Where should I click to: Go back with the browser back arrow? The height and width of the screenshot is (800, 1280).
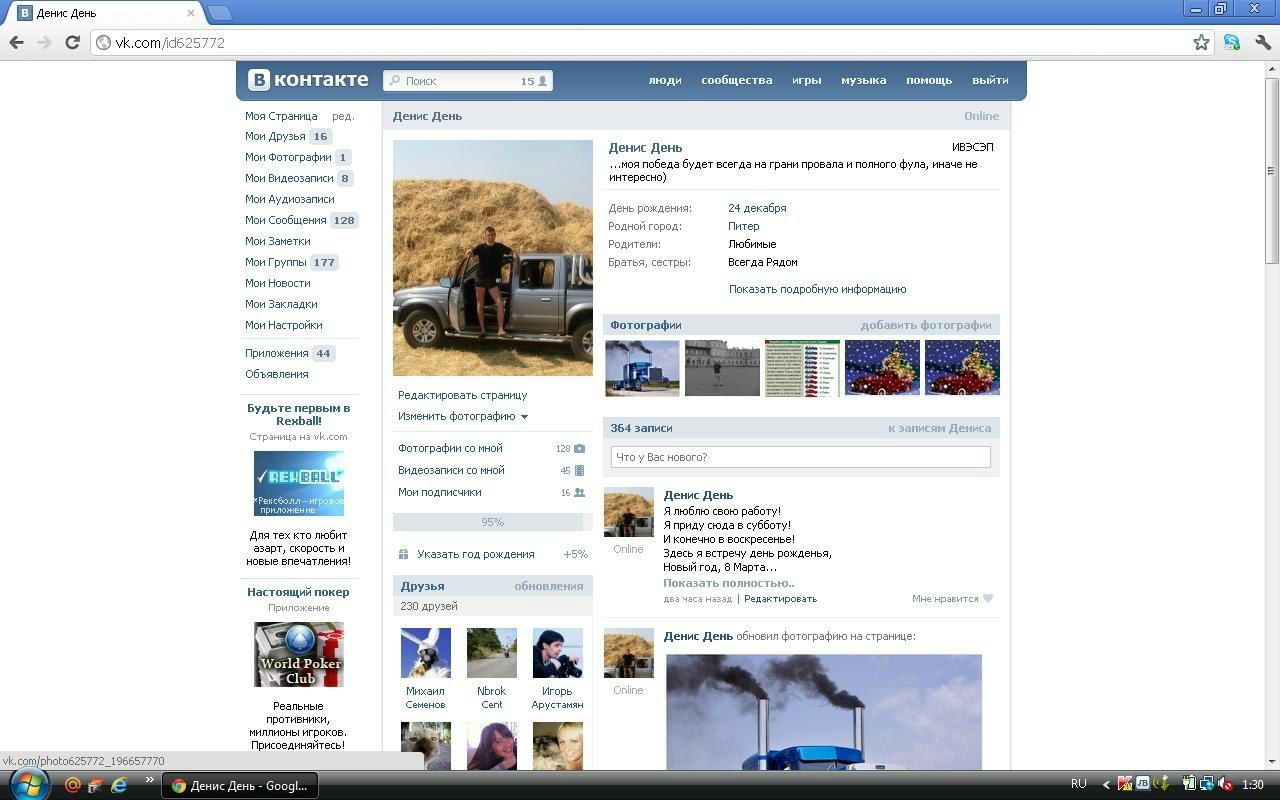pyautogui.click(x=16, y=42)
